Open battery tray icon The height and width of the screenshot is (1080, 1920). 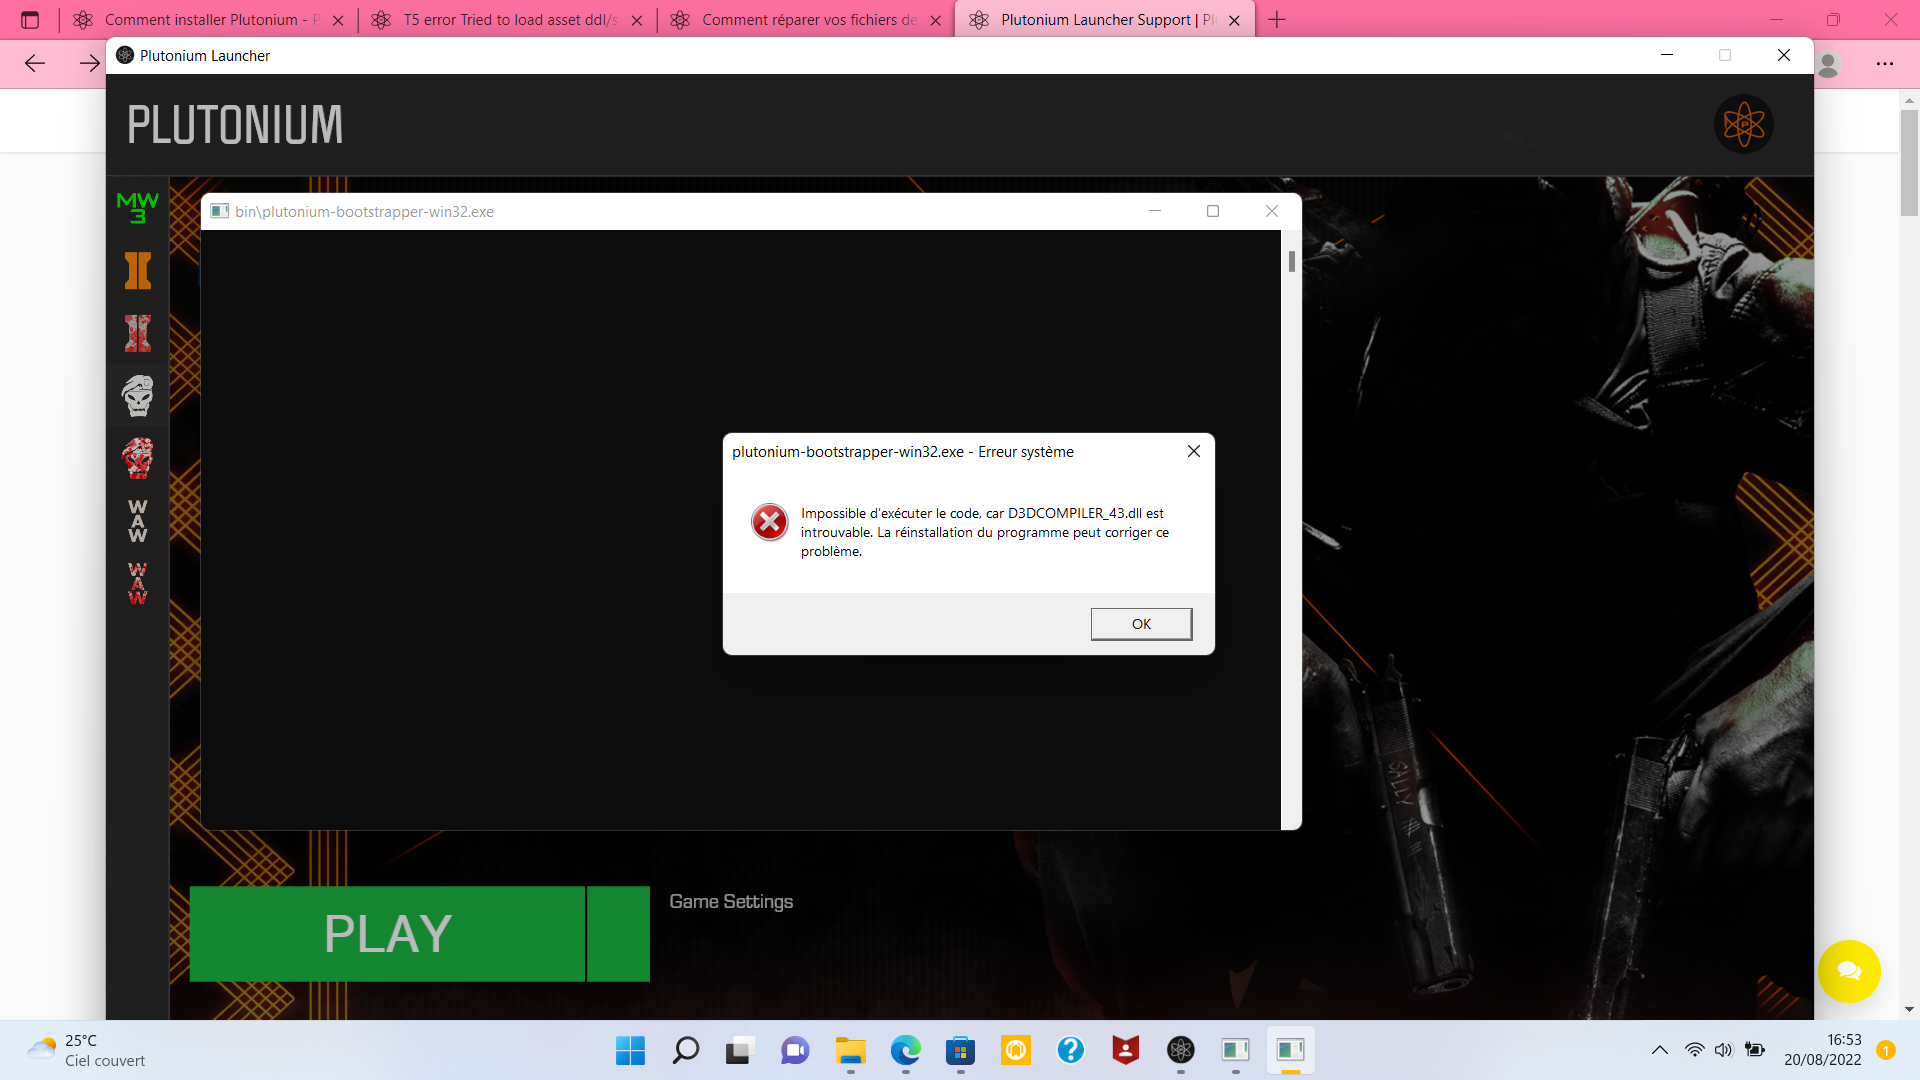[1755, 1050]
